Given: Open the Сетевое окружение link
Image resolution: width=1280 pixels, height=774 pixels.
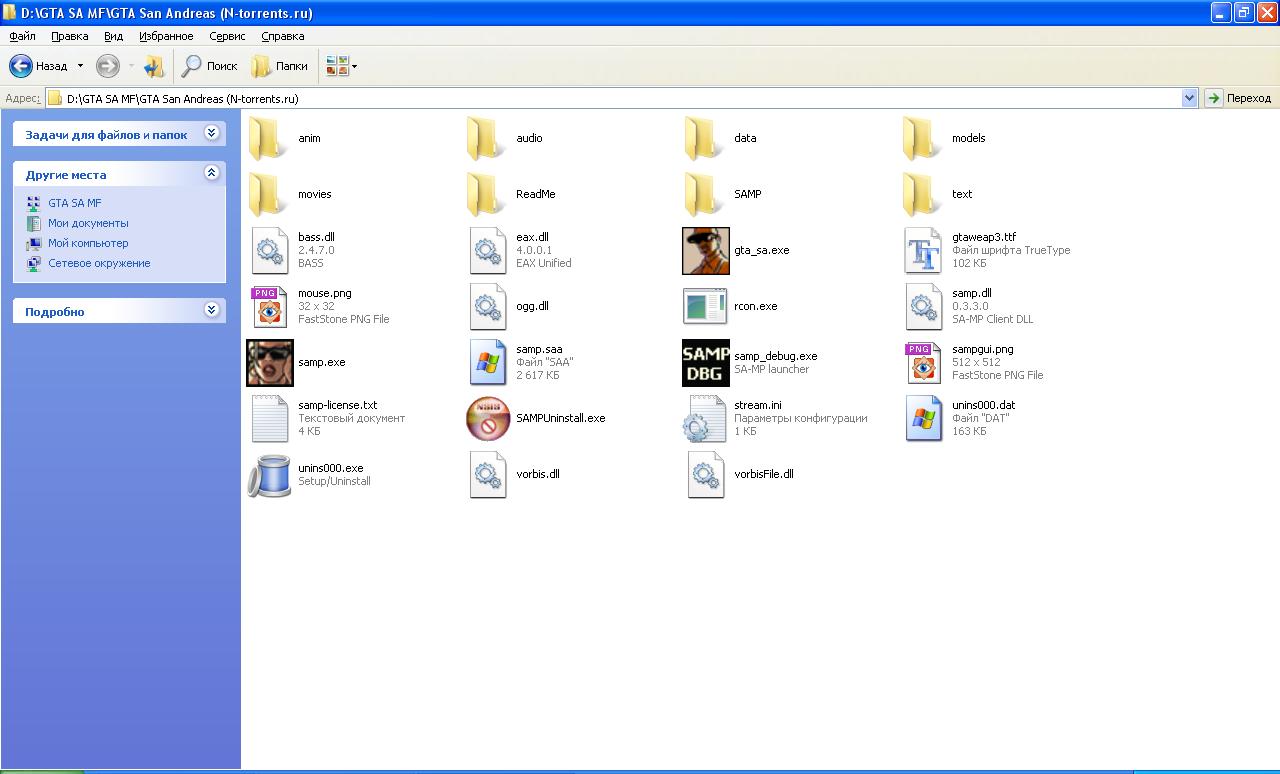Looking at the screenshot, I should point(99,263).
